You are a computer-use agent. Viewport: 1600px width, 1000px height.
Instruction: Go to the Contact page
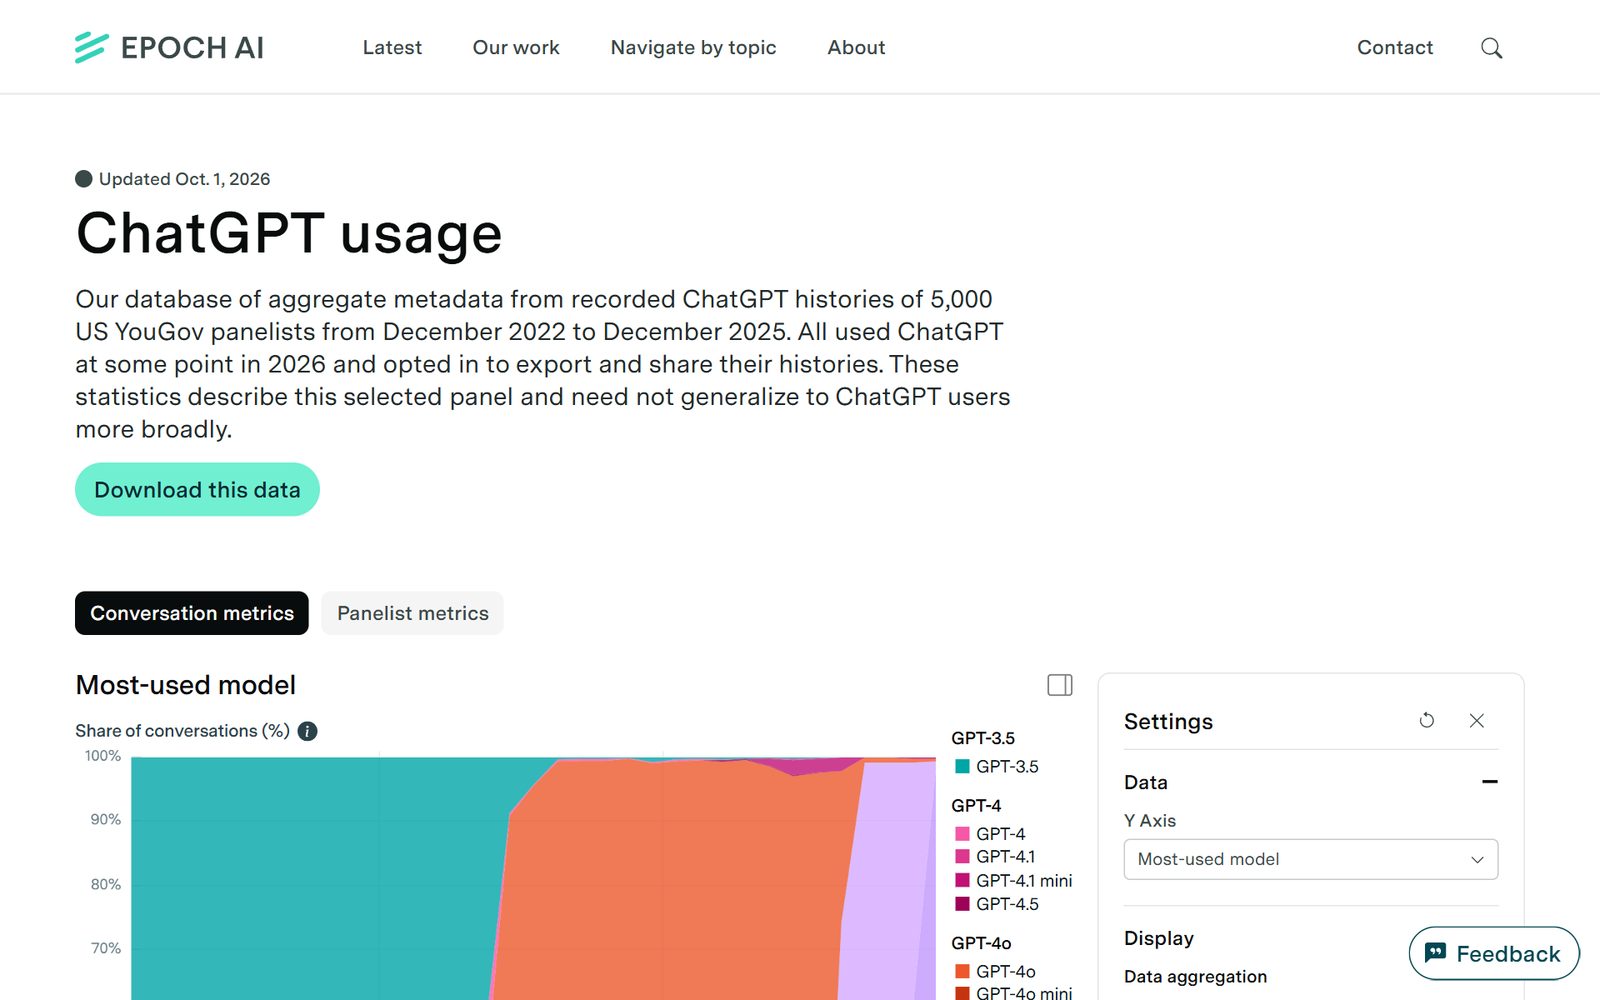tap(1395, 47)
